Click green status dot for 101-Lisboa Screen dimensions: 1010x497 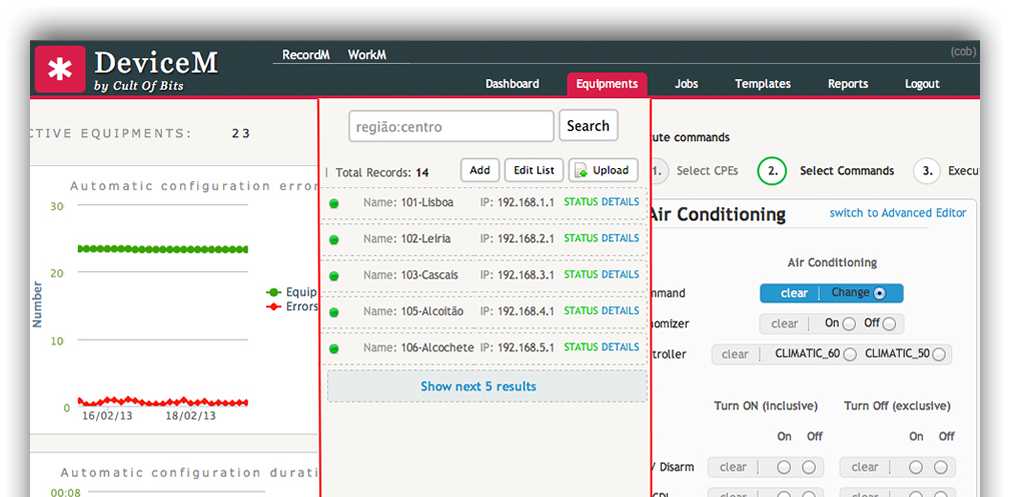(x=334, y=203)
